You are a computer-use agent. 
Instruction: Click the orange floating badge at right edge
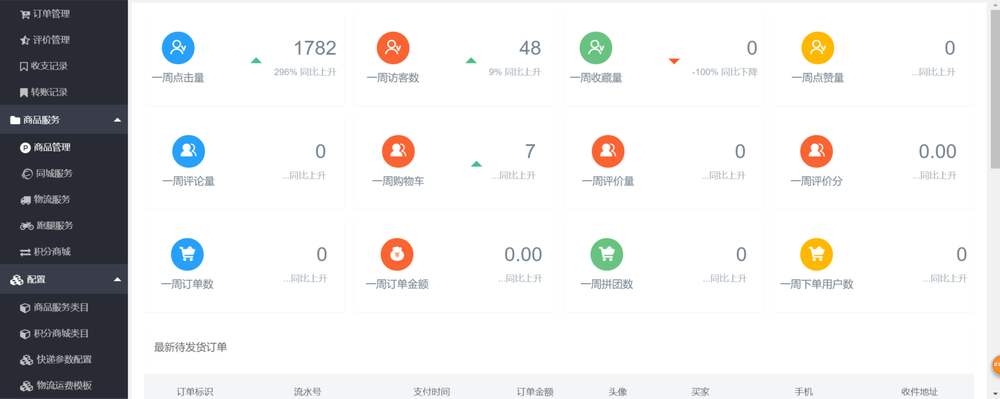click(x=996, y=365)
